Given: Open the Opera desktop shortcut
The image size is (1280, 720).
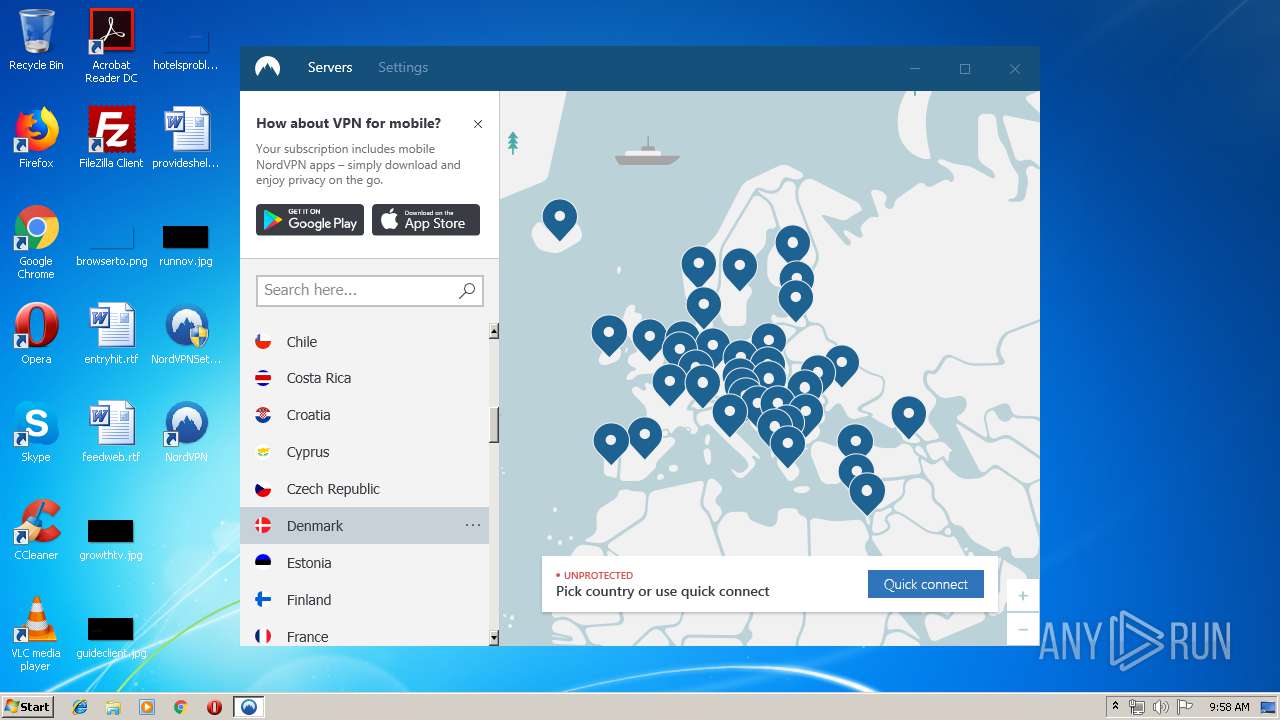Looking at the screenshot, I should pyautogui.click(x=36, y=334).
